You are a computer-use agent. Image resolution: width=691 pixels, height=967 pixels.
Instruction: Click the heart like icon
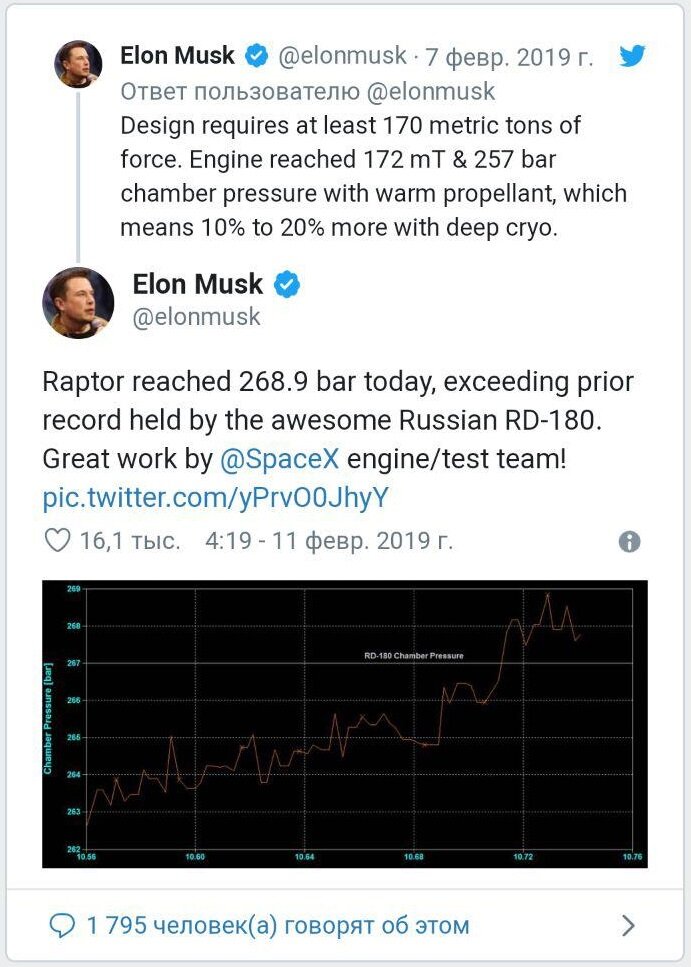pos(59,541)
